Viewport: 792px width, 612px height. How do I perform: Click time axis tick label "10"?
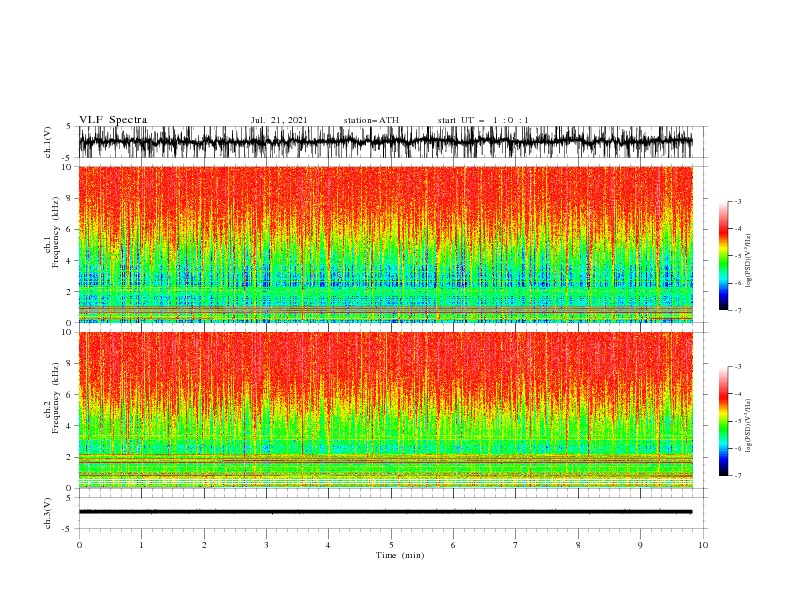(703, 545)
